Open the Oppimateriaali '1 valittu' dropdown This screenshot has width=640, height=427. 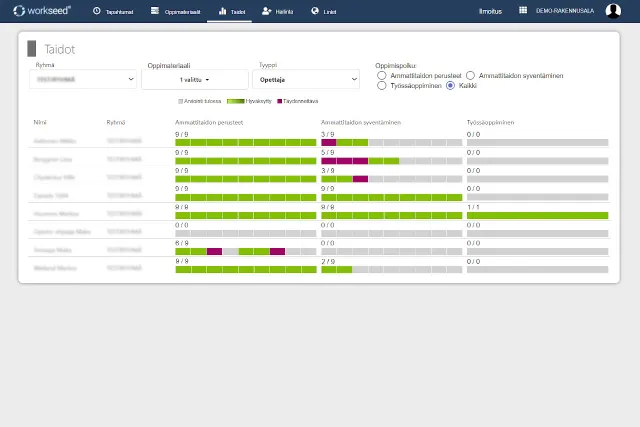[195, 80]
